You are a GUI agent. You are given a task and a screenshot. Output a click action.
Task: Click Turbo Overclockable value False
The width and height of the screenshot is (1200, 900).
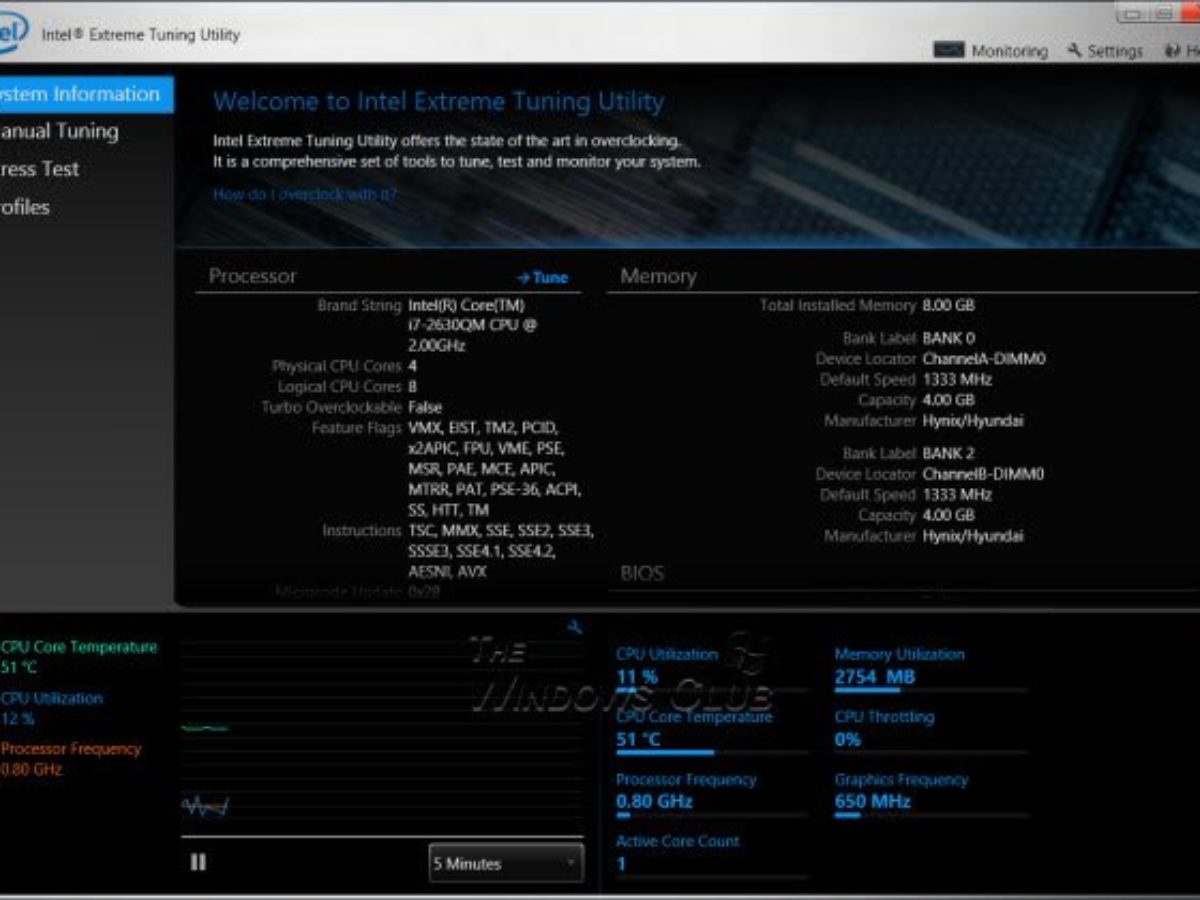[x=425, y=407]
